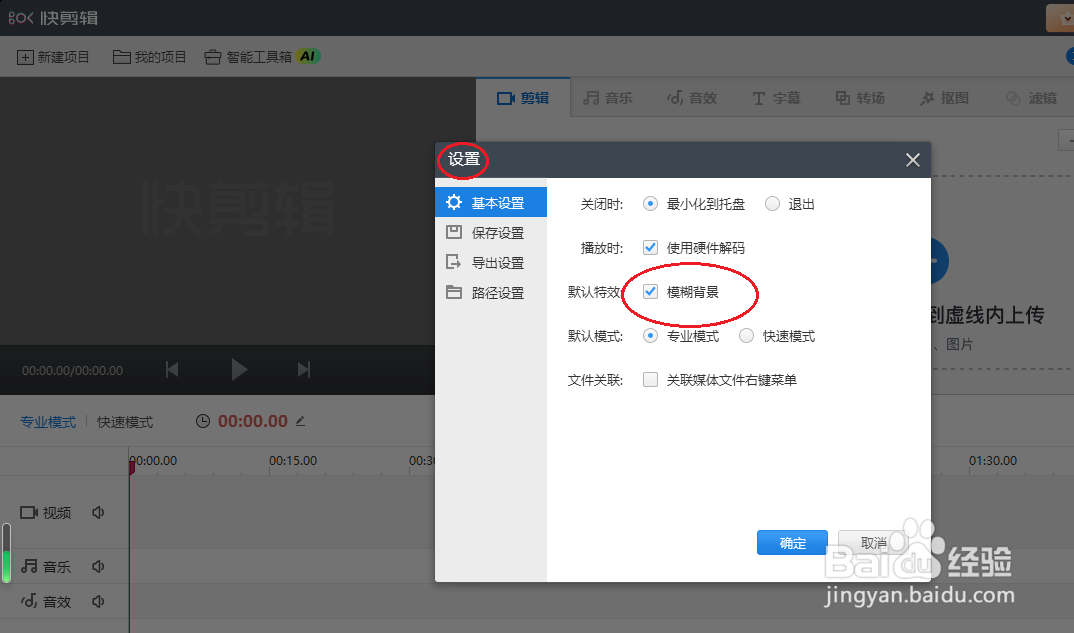
Task: Switch to the 抠图 tab
Action: [x=945, y=98]
